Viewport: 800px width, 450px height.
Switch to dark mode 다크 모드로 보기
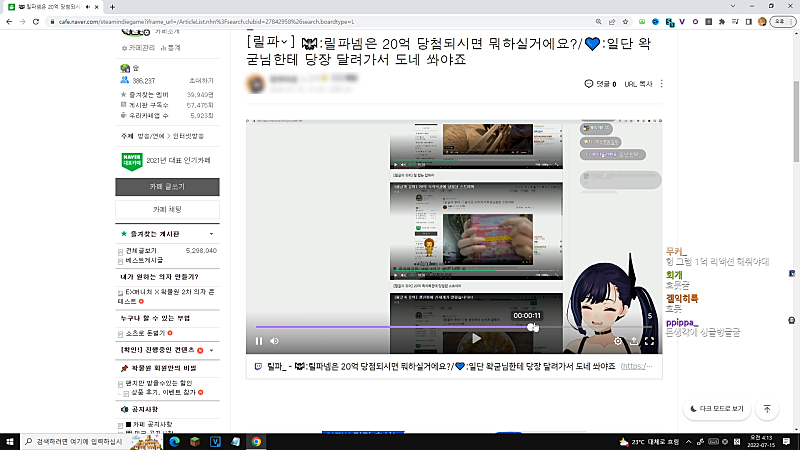[x=717, y=409]
